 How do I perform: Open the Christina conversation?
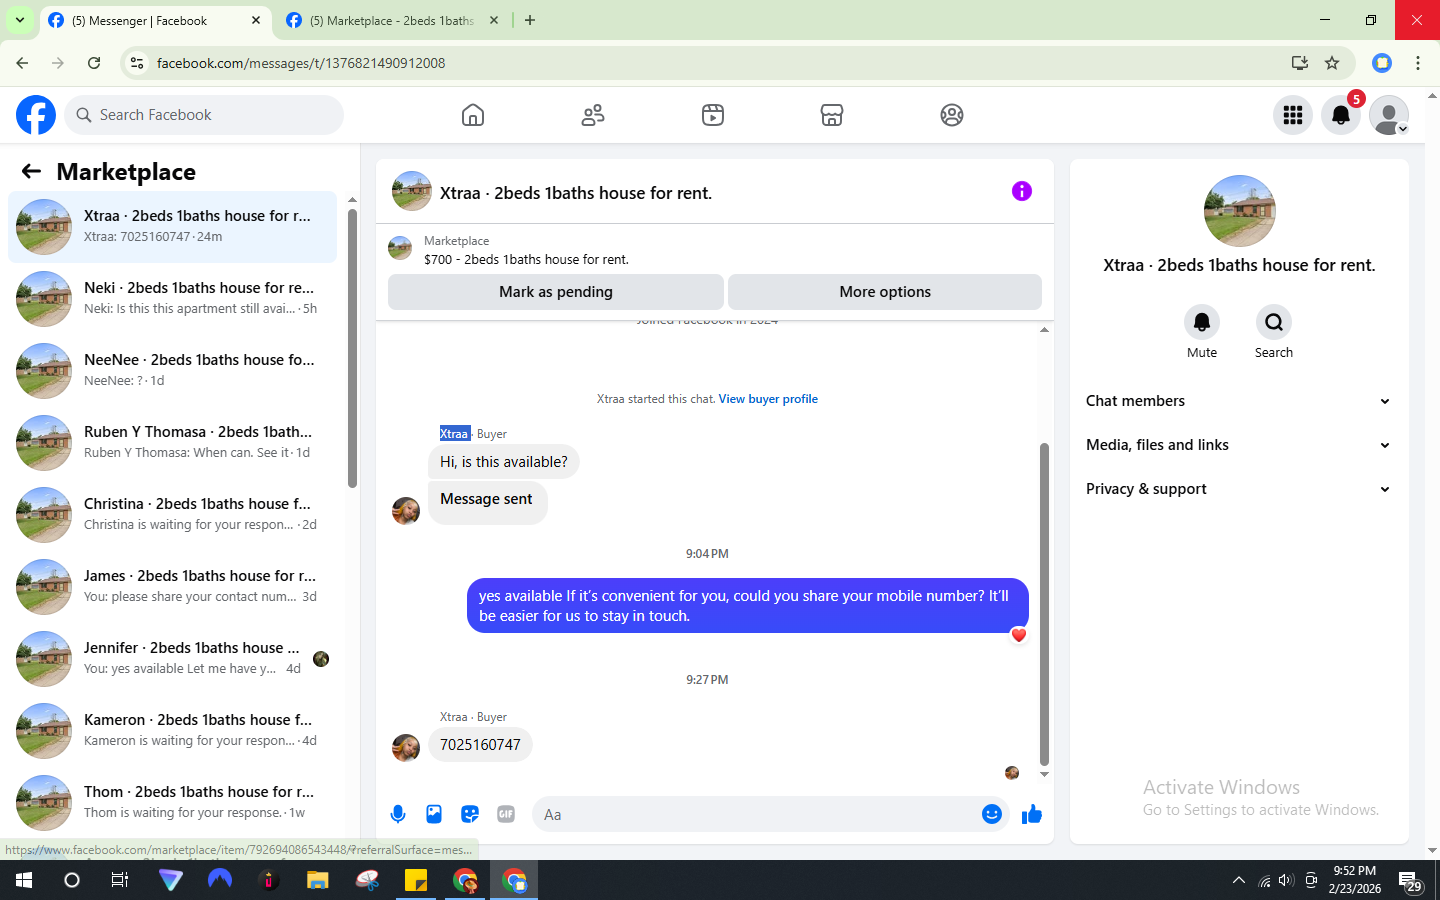[172, 515]
